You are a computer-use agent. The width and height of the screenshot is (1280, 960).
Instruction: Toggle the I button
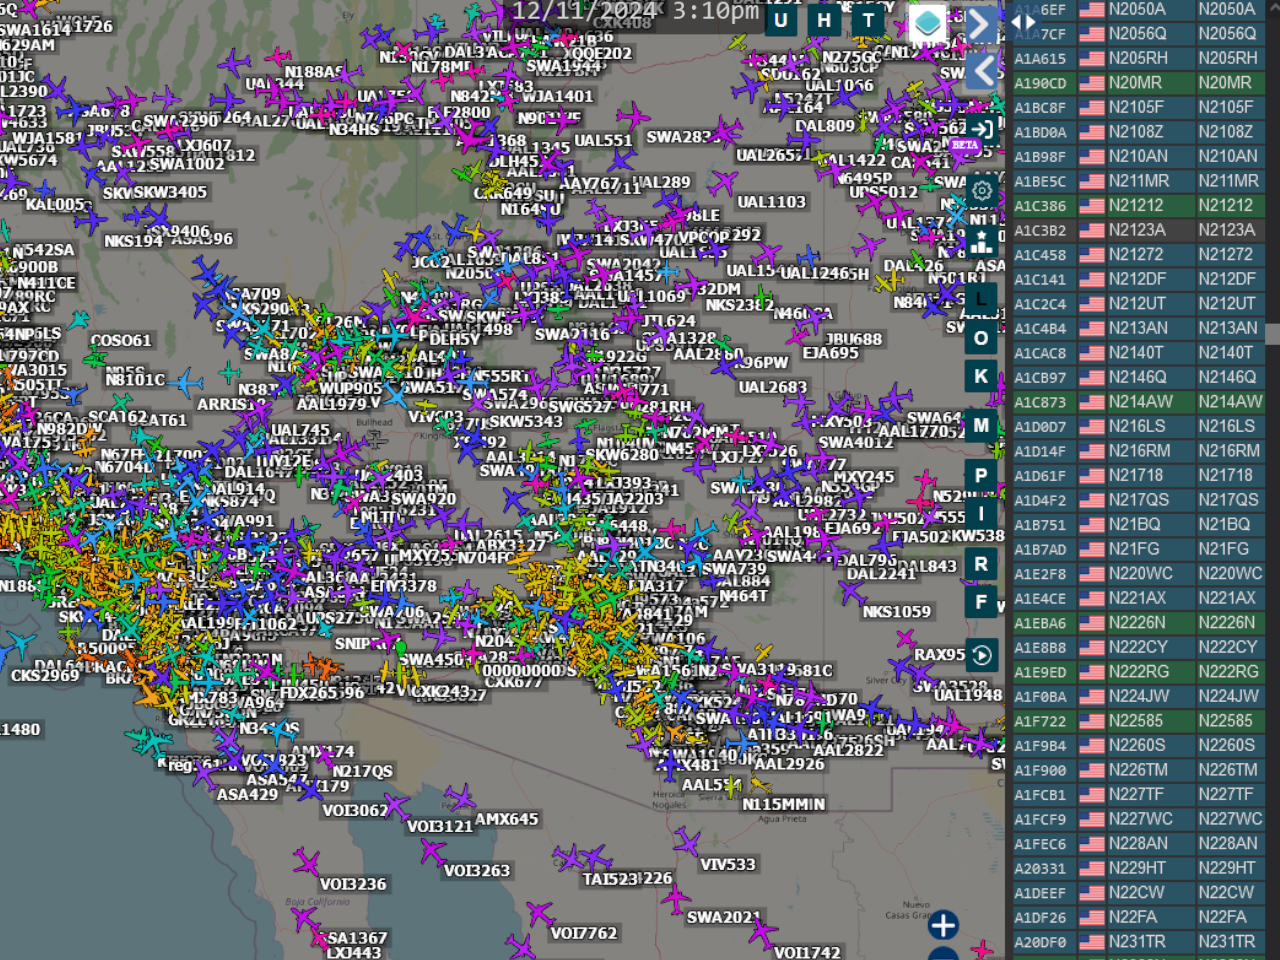tap(981, 514)
